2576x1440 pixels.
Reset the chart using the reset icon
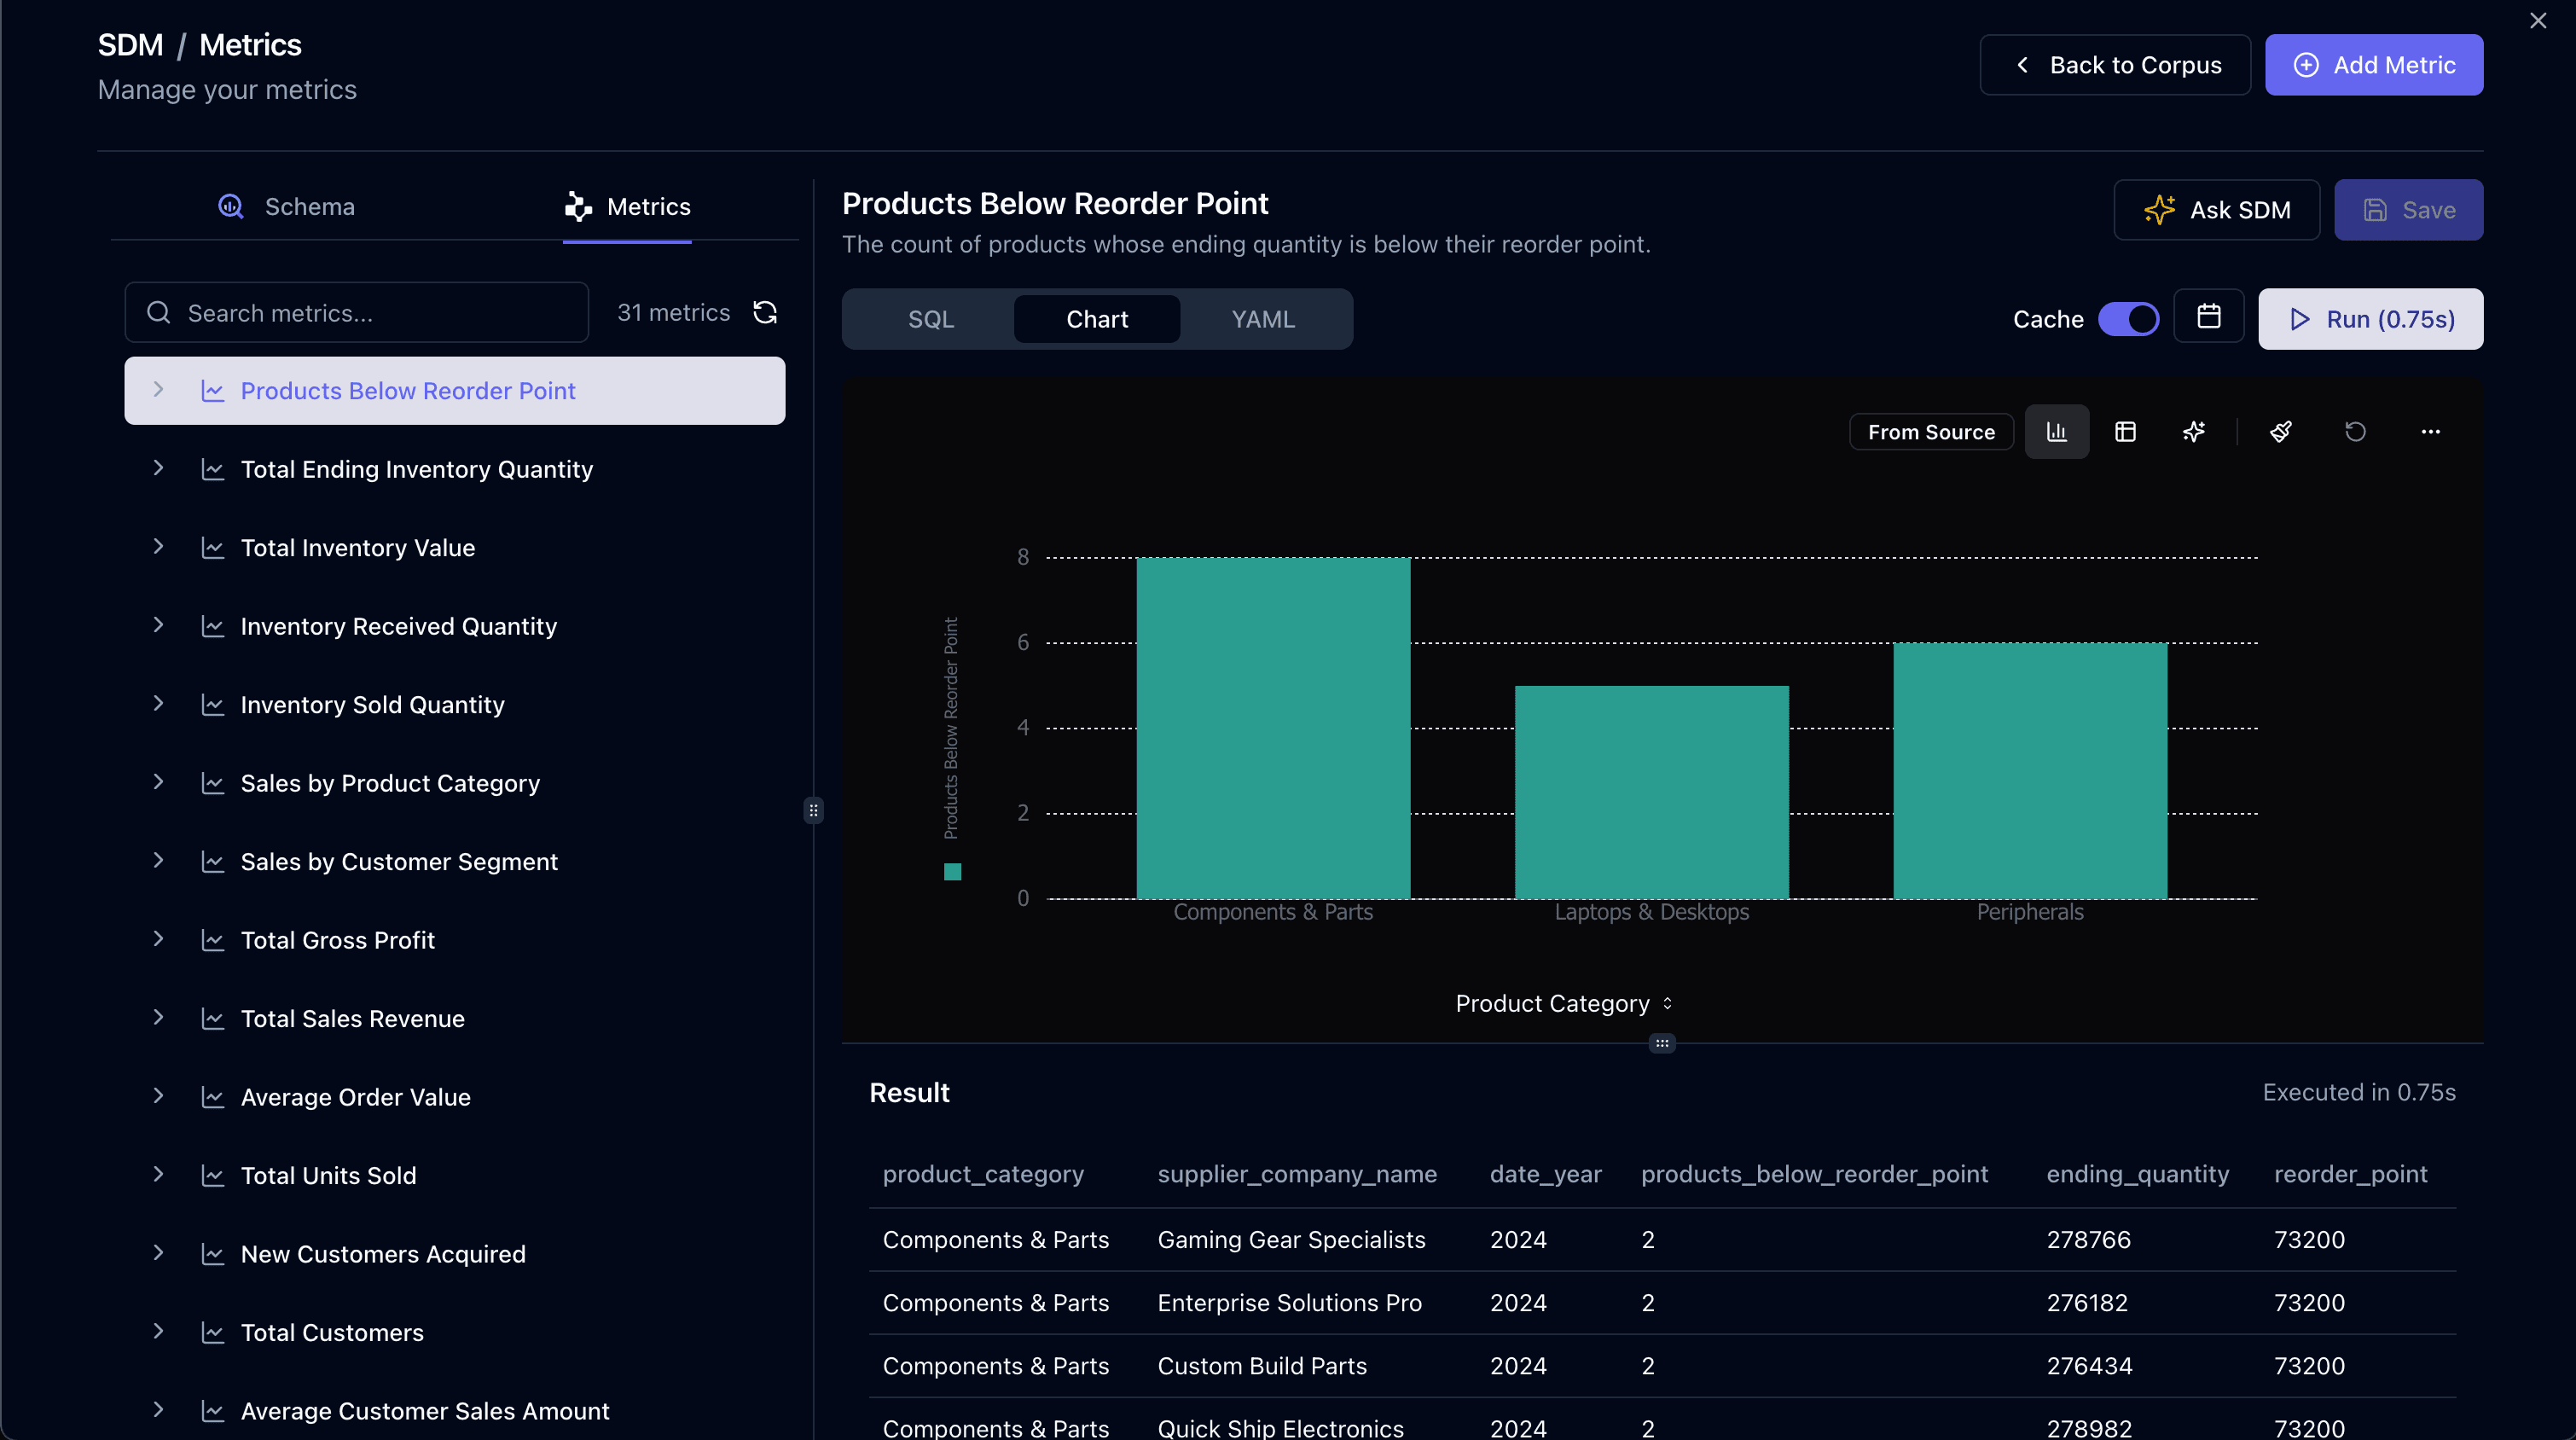2356,431
